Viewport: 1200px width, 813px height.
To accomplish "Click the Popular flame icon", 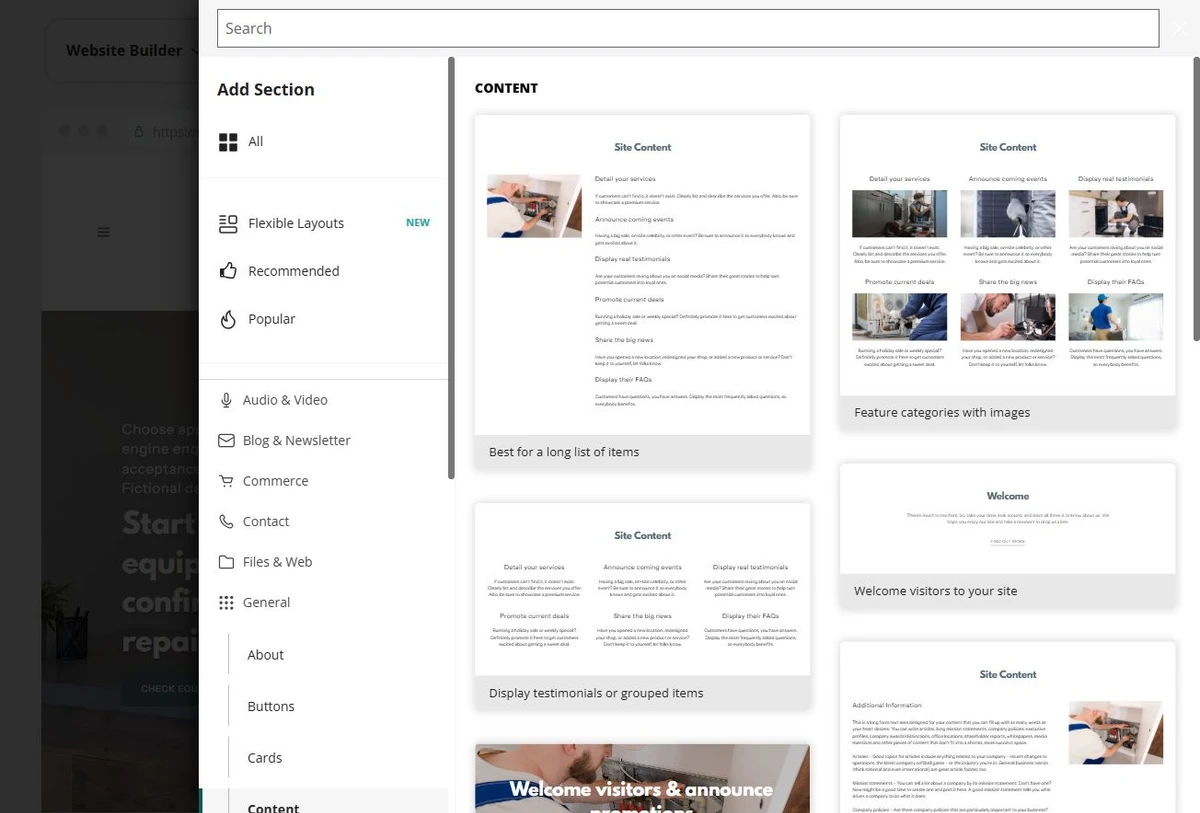I will click(228, 319).
